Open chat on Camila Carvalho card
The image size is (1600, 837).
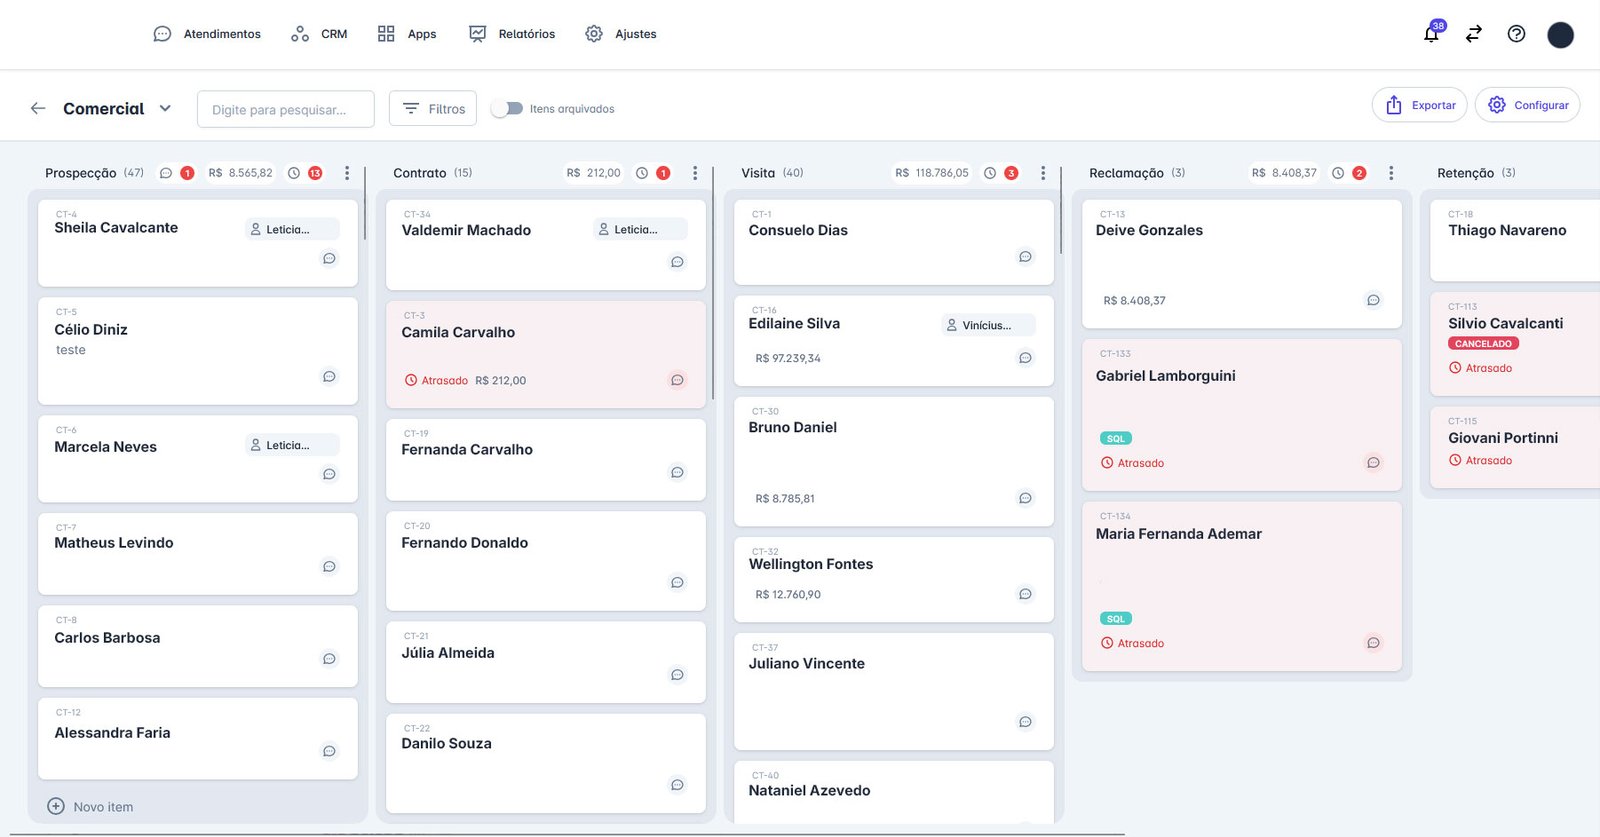[x=677, y=380]
